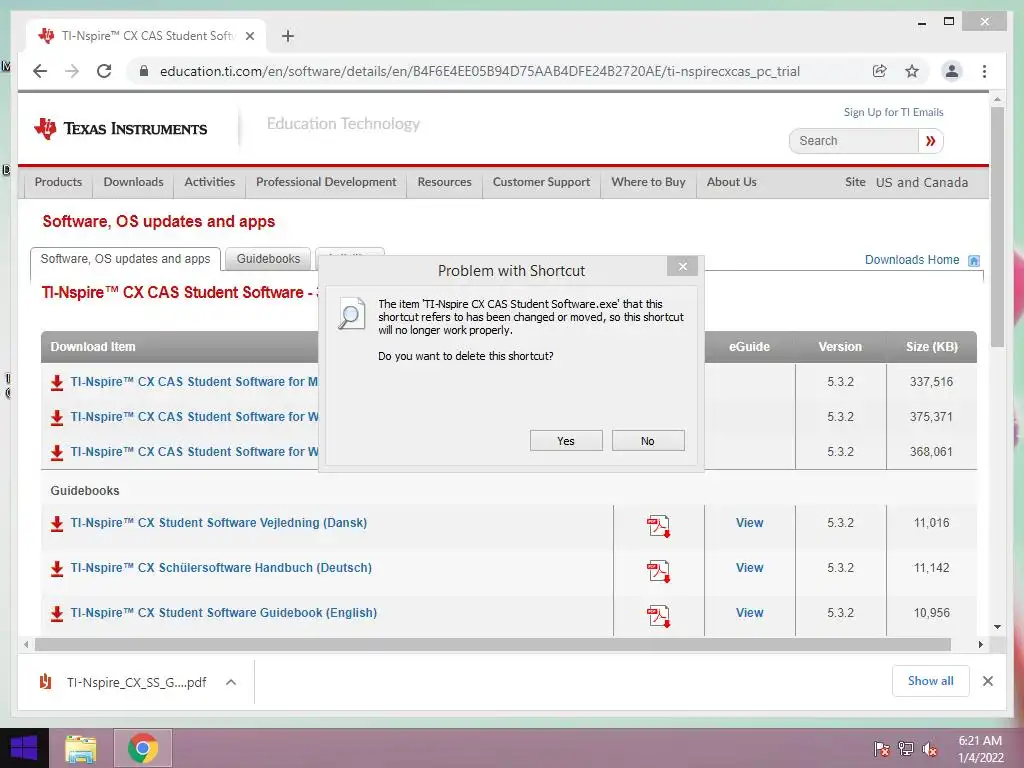The height and width of the screenshot is (768, 1024).
Task: Open Student Software Guidebook (English) link
Action: [x=223, y=613]
